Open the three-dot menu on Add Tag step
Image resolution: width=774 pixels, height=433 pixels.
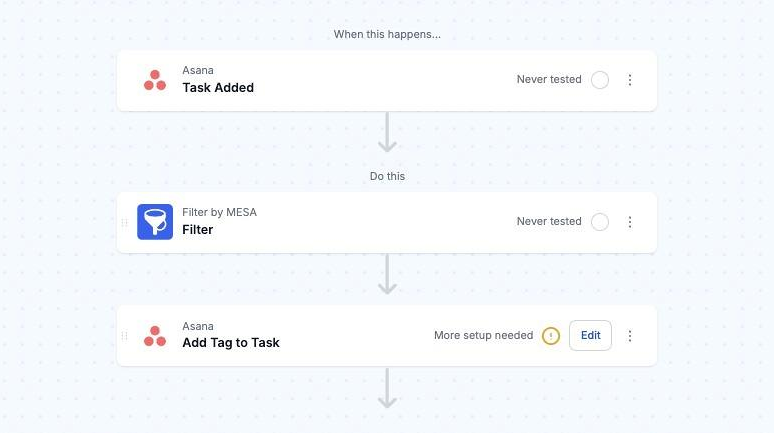(x=630, y=336)
